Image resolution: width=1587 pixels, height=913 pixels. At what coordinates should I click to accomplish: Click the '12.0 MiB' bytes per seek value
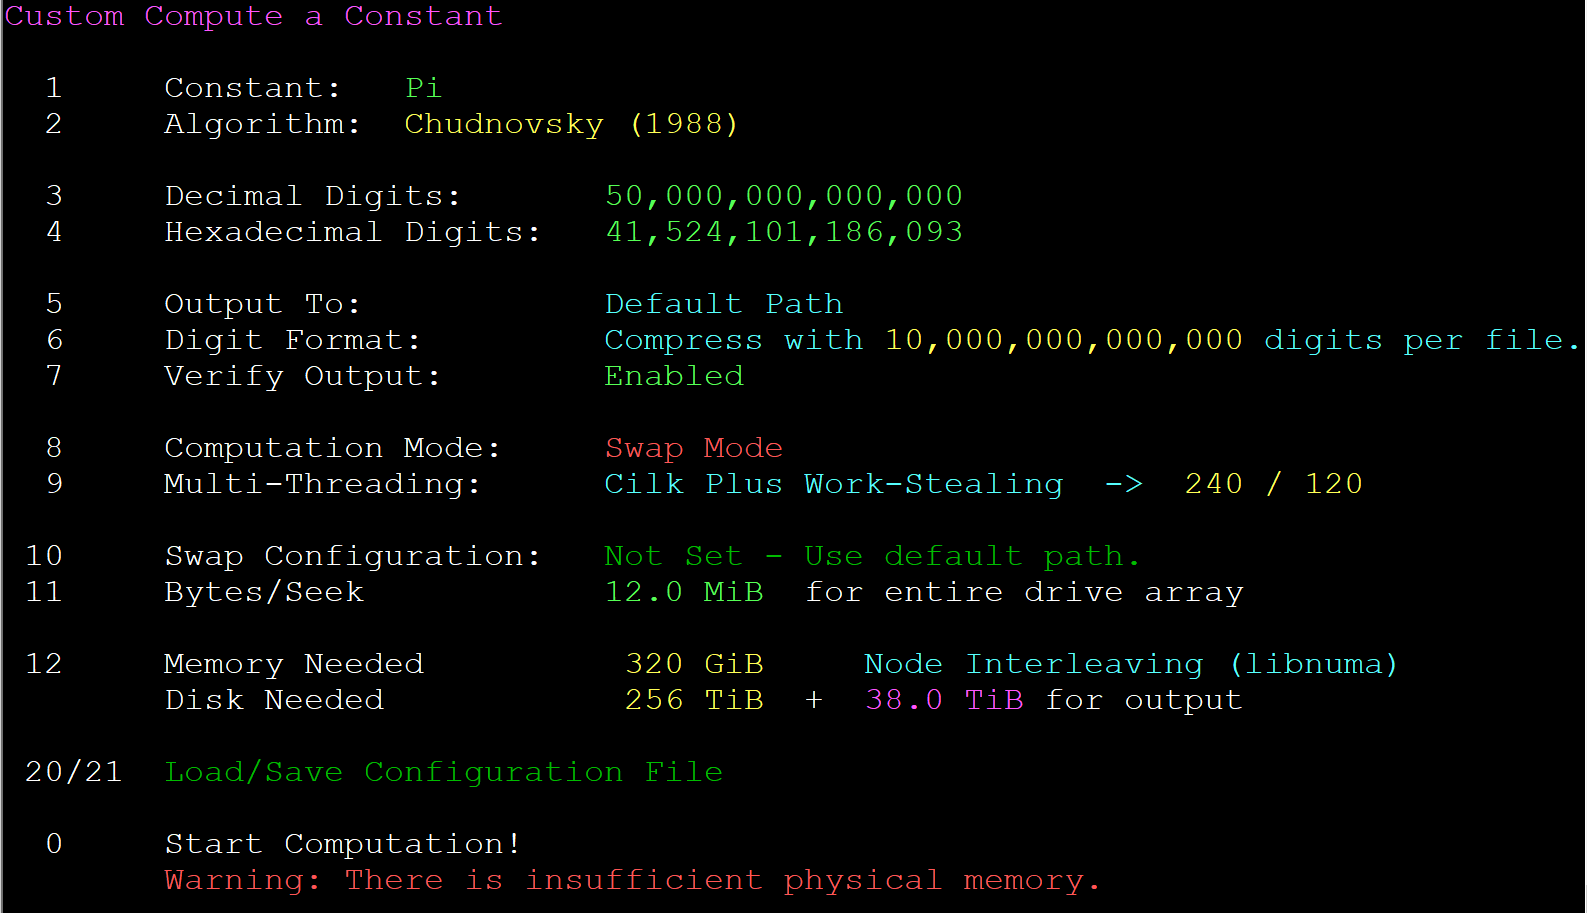pyautogui.click(x=684, y=592)
